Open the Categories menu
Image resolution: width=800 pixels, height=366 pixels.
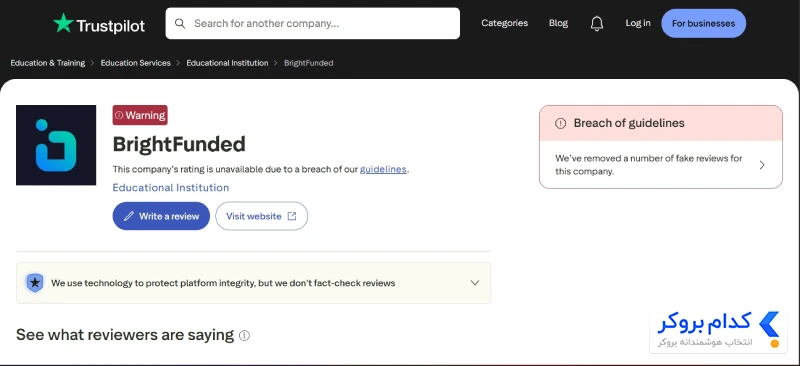tap(505, 23)
